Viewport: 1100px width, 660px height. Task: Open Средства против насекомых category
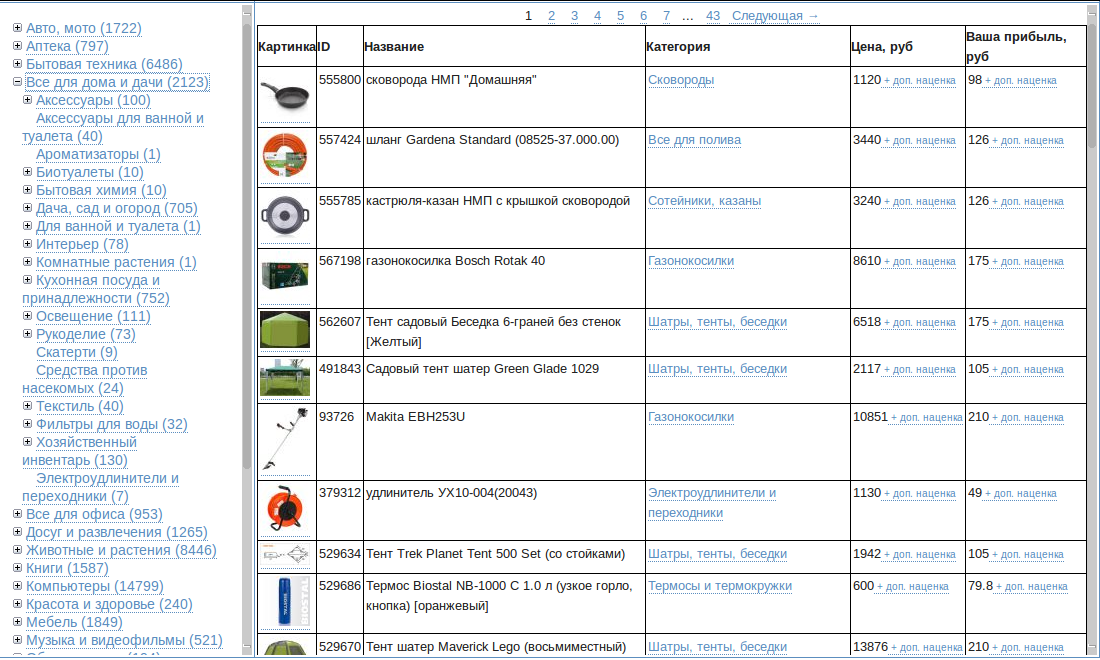pos(85,379)
